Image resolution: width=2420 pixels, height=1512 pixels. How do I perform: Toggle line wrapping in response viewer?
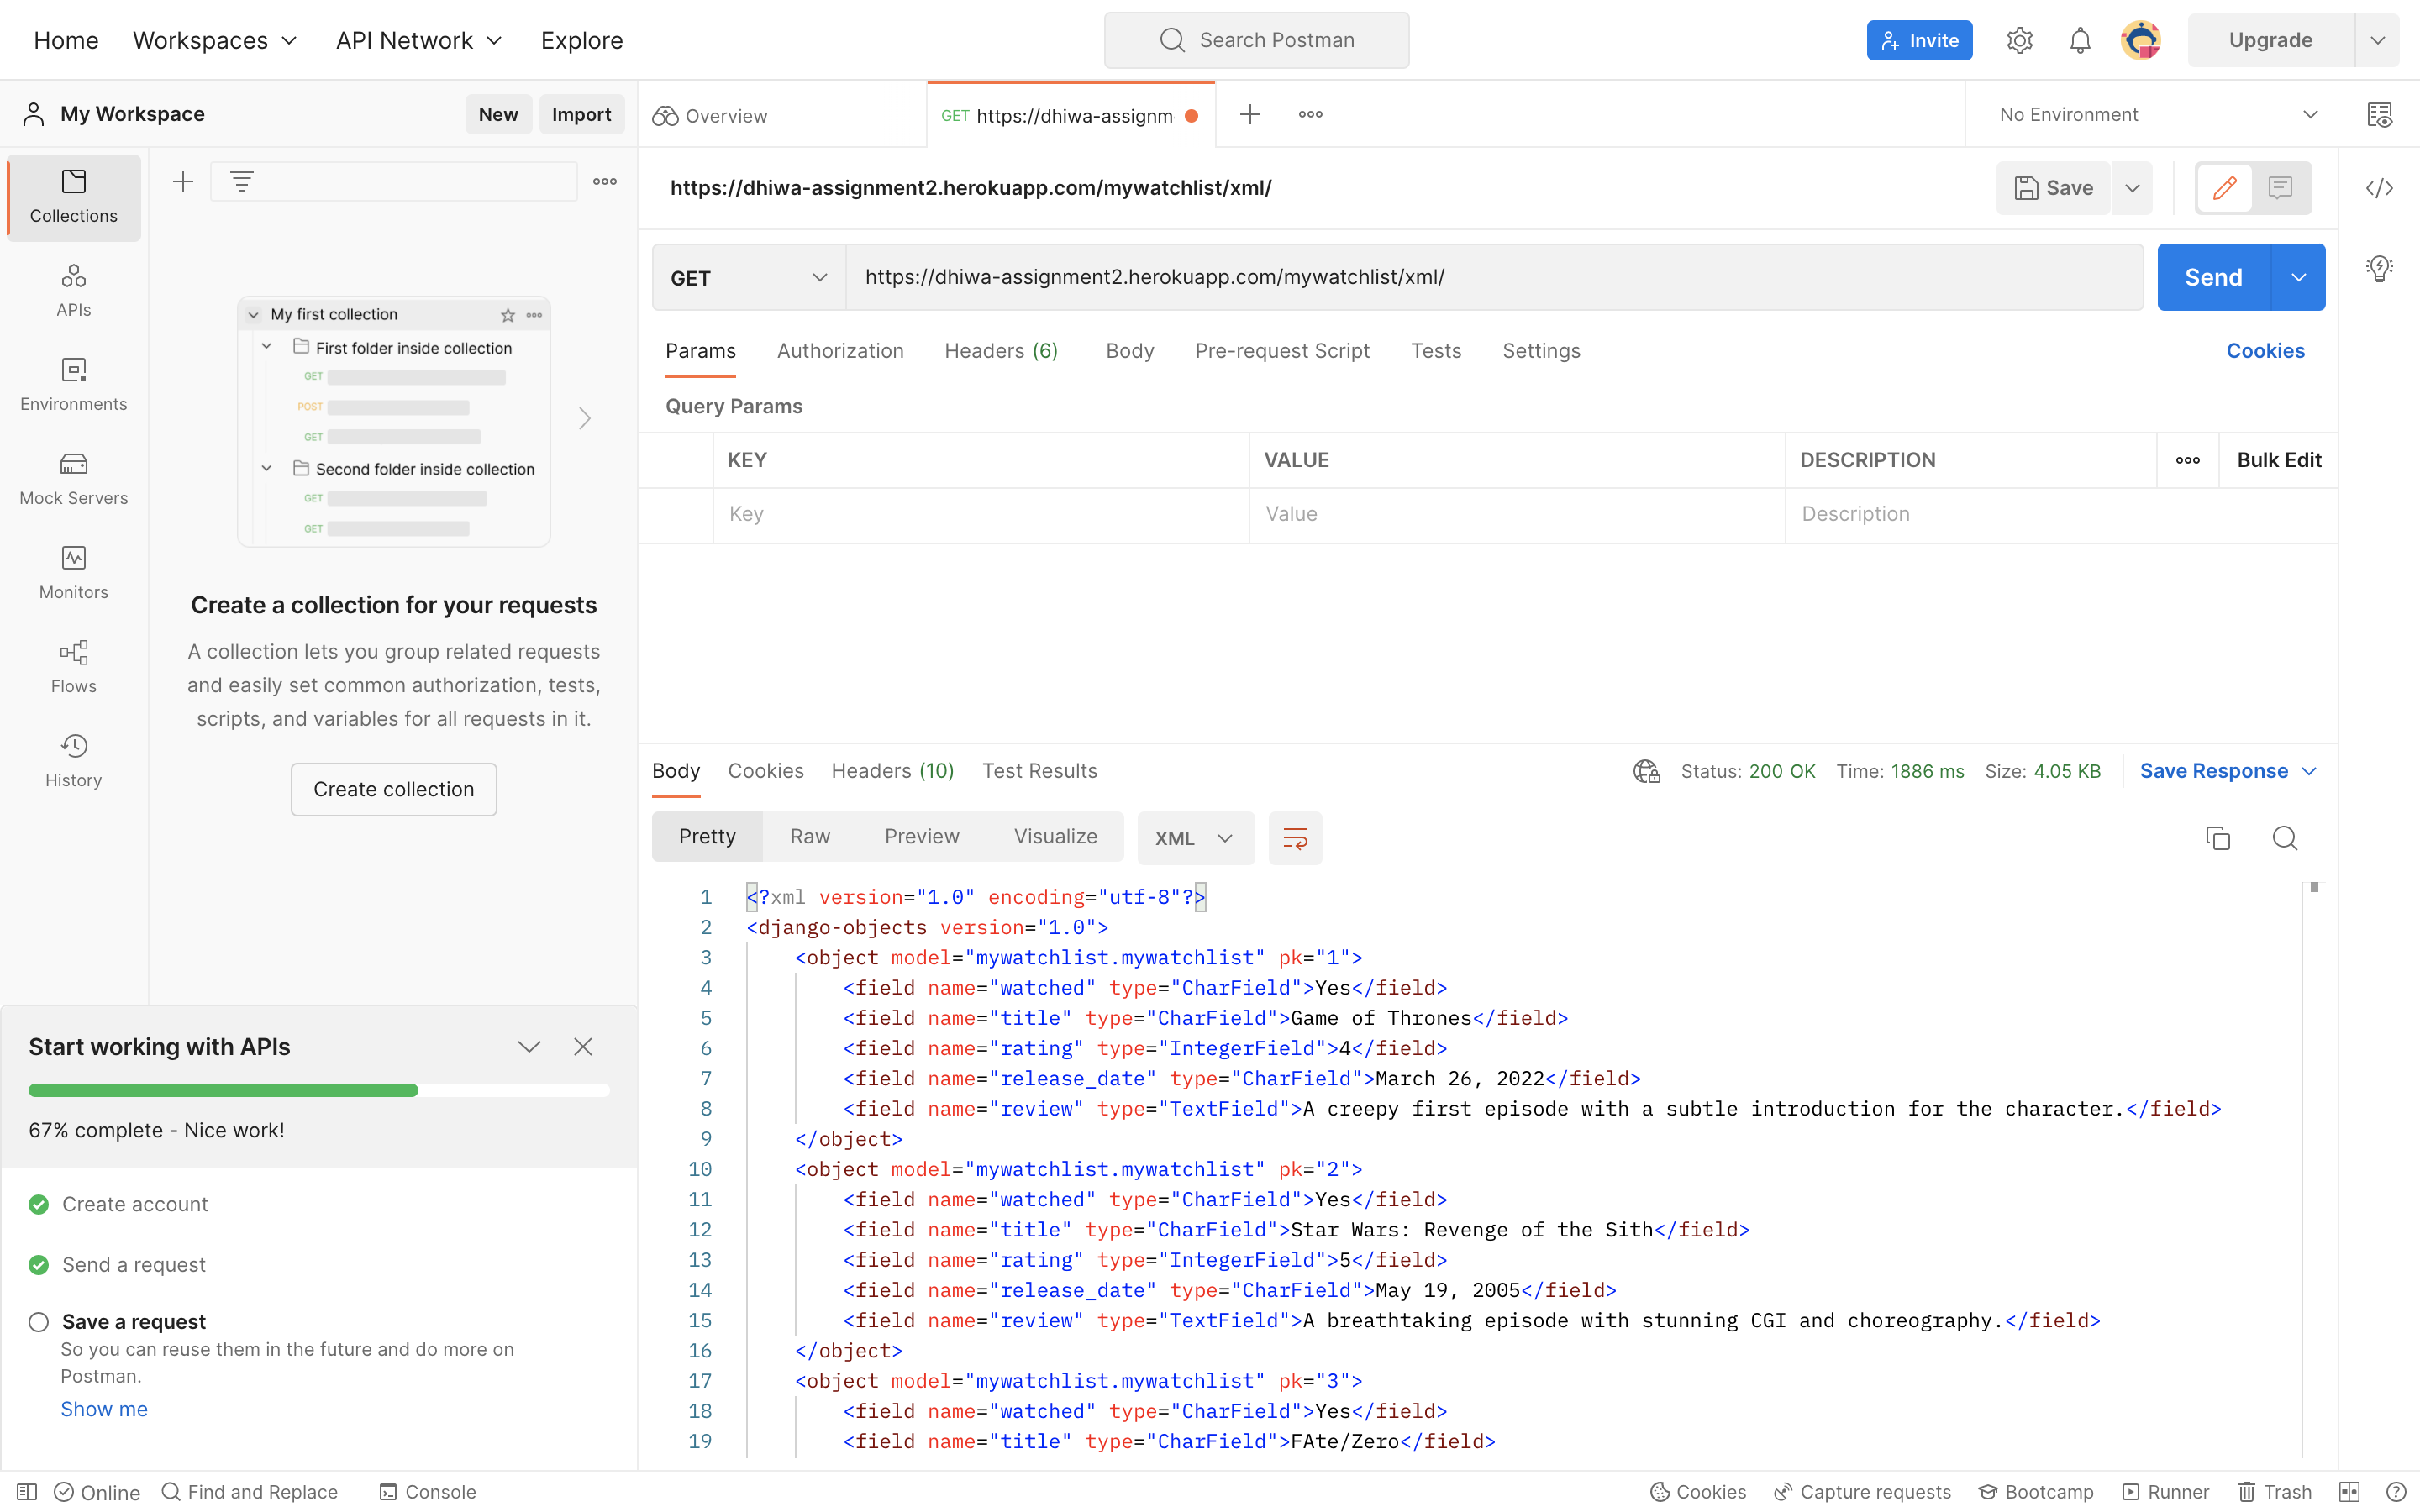click(1294, 838)
